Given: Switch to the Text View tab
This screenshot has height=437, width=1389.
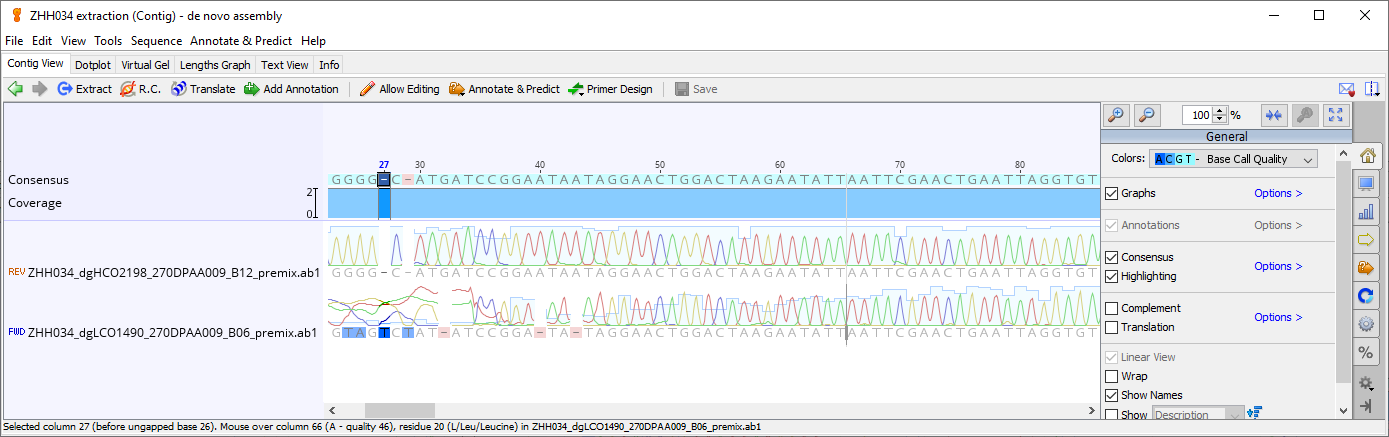Looking at the screenshot, I should click(x=285, y=64).
